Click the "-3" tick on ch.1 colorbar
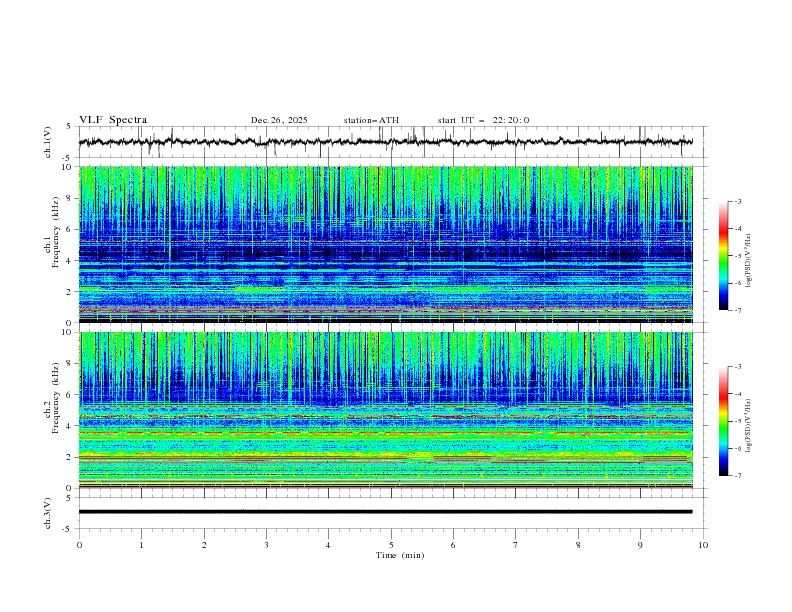Viewport: 792px width, 612px height. click(737, 201)
